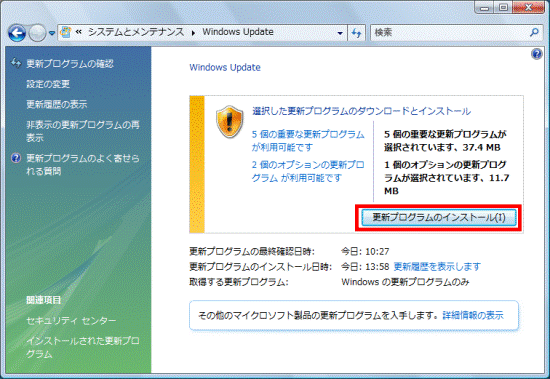Open the recent pages dropdown arrow
The width and height of the screenshot is (550, 379).
(52, 33)
